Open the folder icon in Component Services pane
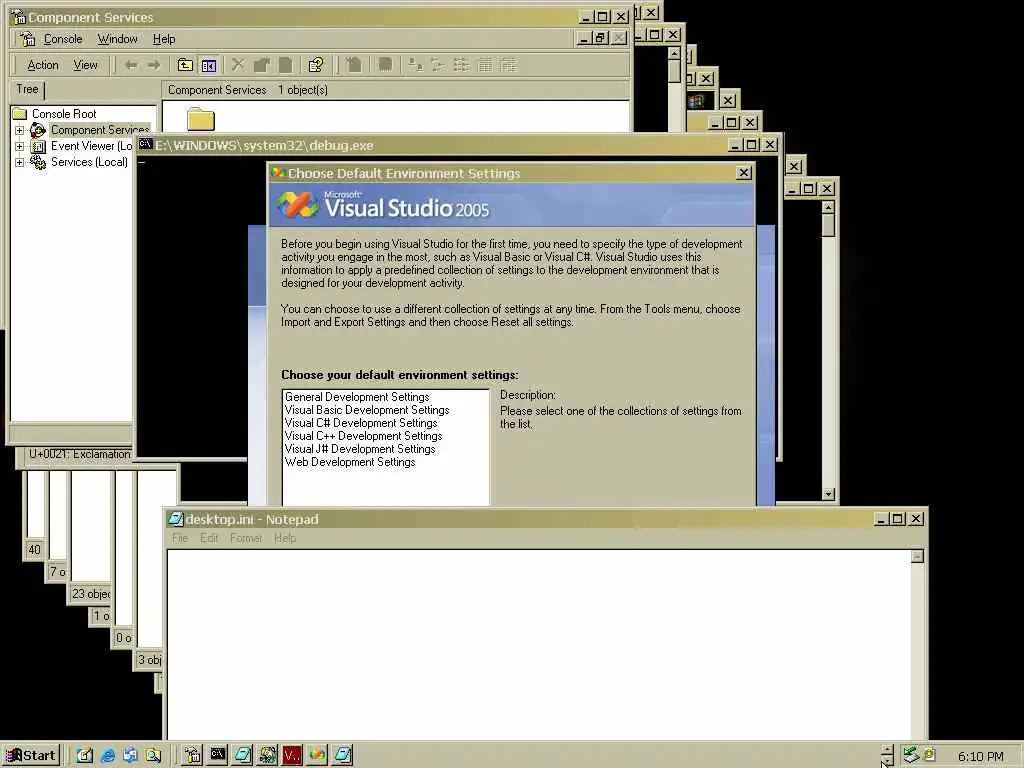The height and width of the screenshot is (768, 1024). coord(200,119)
